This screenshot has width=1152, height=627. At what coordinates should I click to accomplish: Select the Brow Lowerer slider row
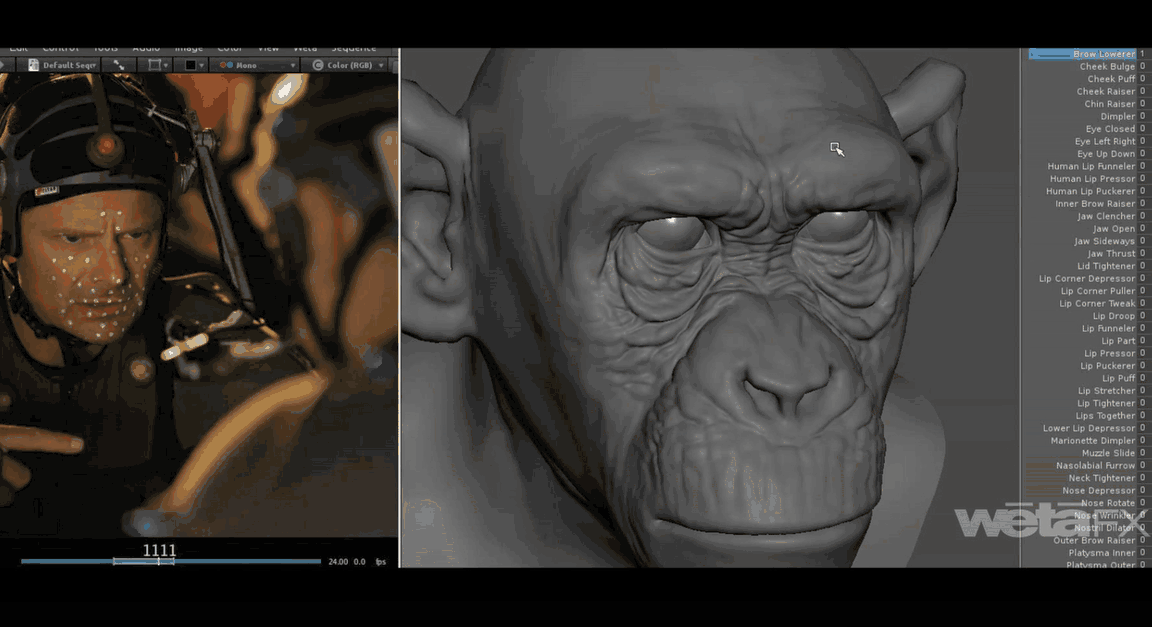click(x=1084, y=54)
